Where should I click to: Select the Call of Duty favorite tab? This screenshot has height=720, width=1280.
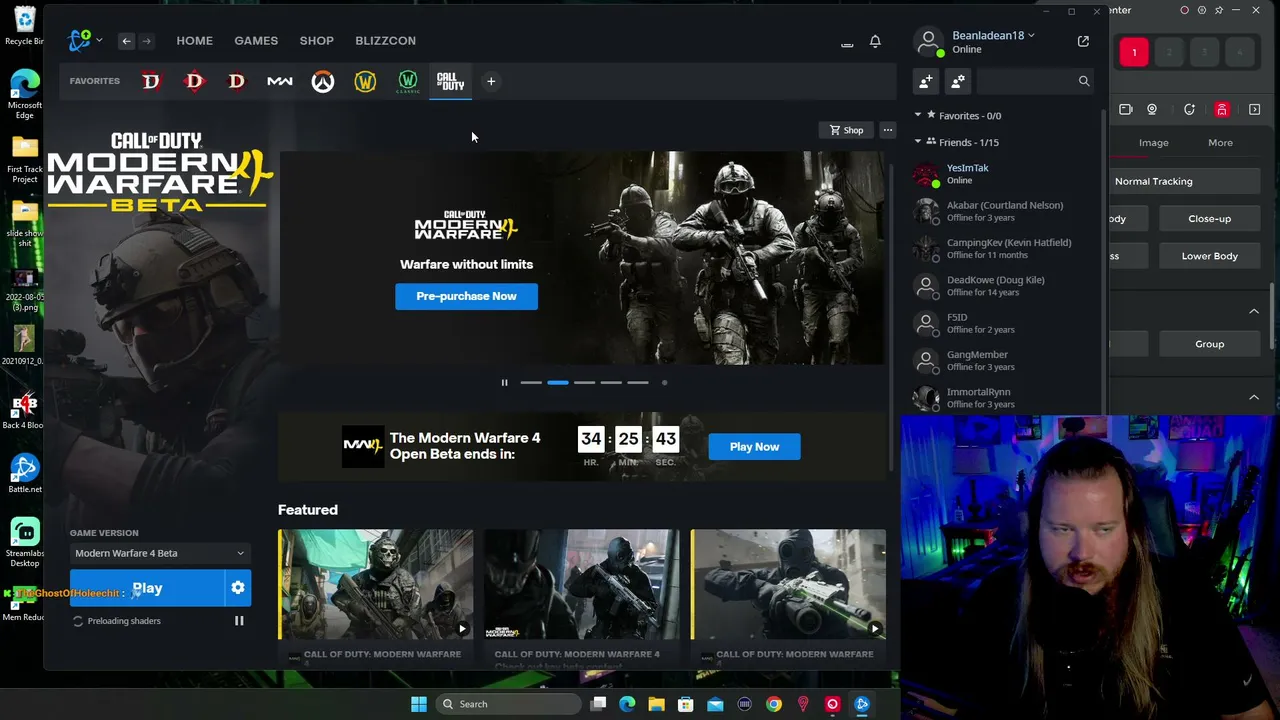tap(451, 81)
